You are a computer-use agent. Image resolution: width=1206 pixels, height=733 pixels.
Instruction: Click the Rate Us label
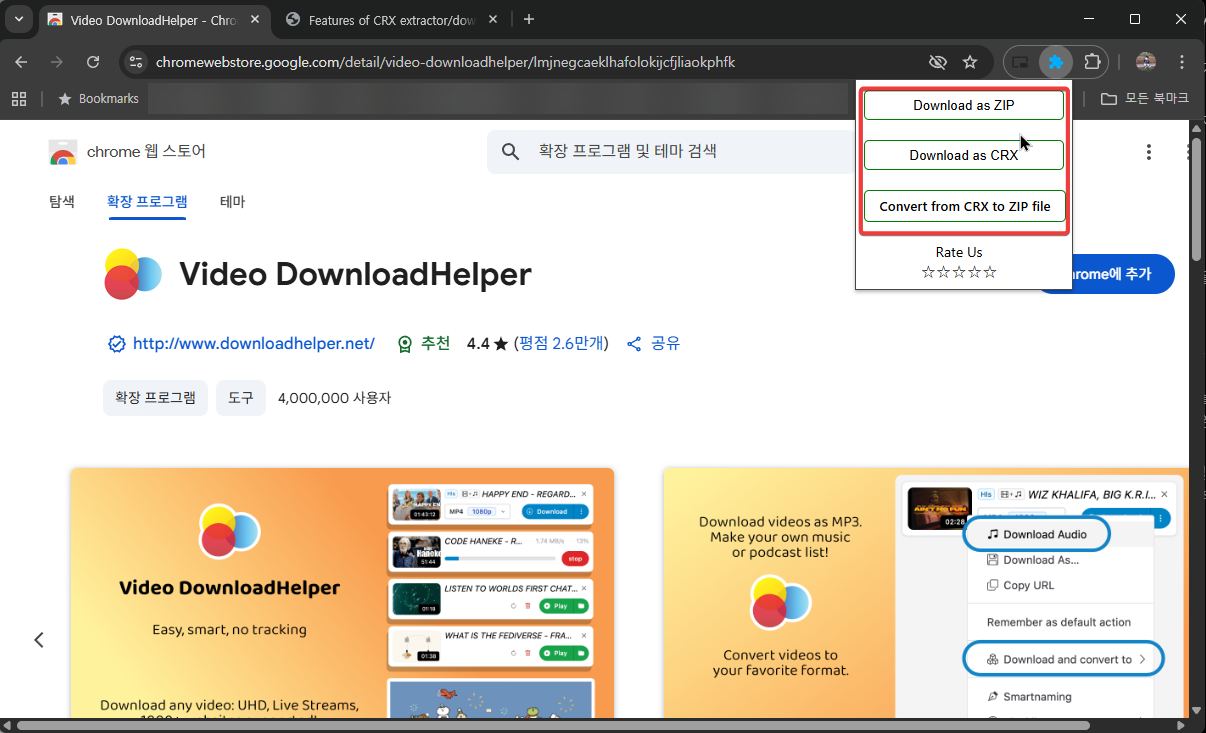coord(959,252)
